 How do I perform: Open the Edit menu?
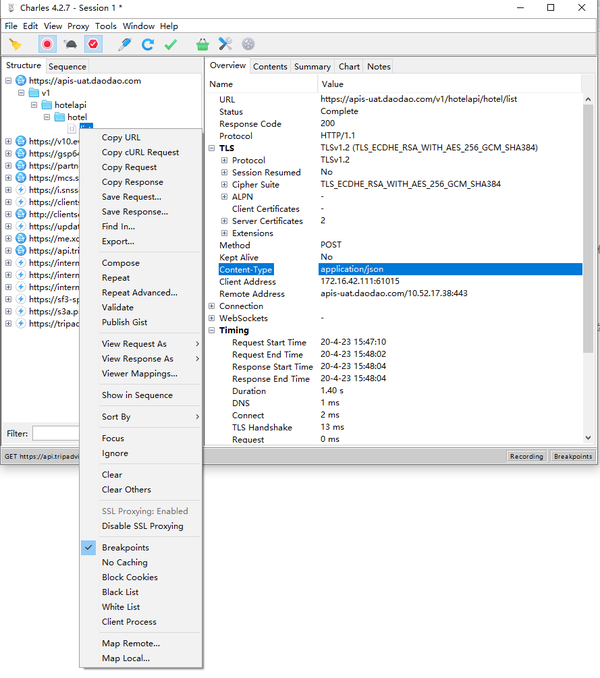(30, 26)
